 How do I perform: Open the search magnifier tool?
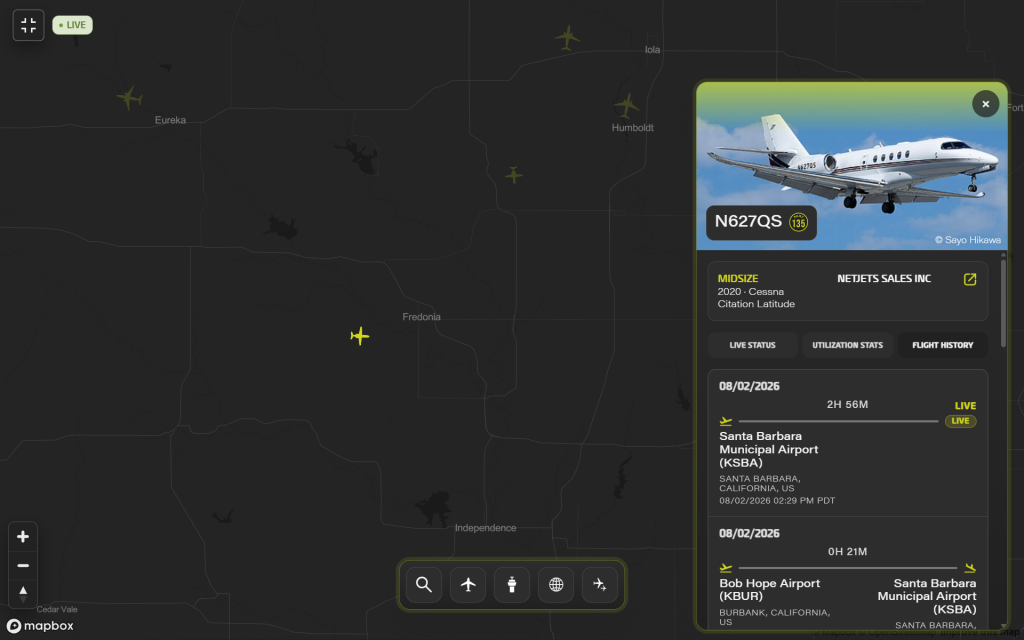[424, 584]
